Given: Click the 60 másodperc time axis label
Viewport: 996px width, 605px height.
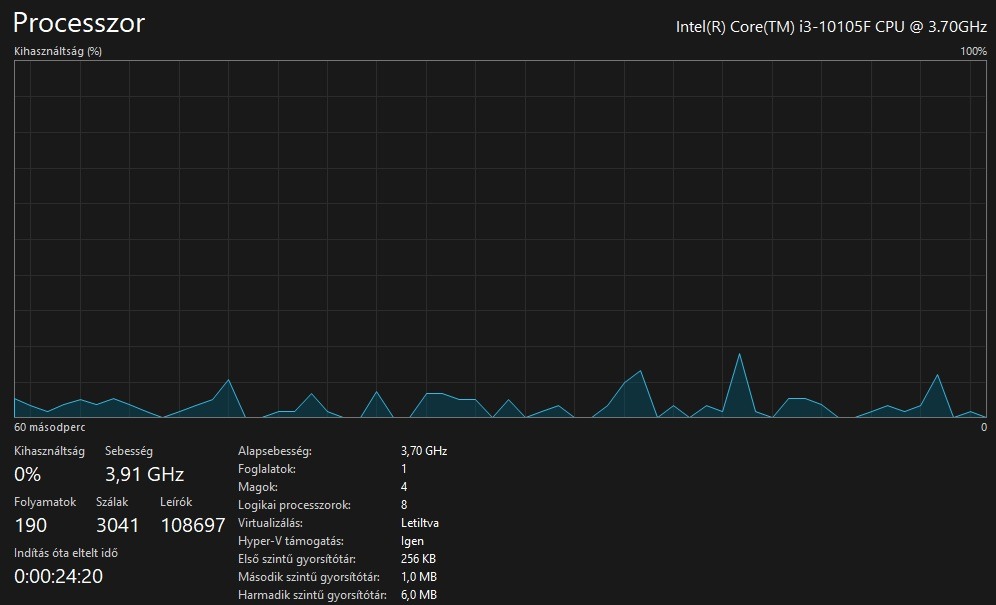Looking at the screenshot, I should tap(50, 427).
